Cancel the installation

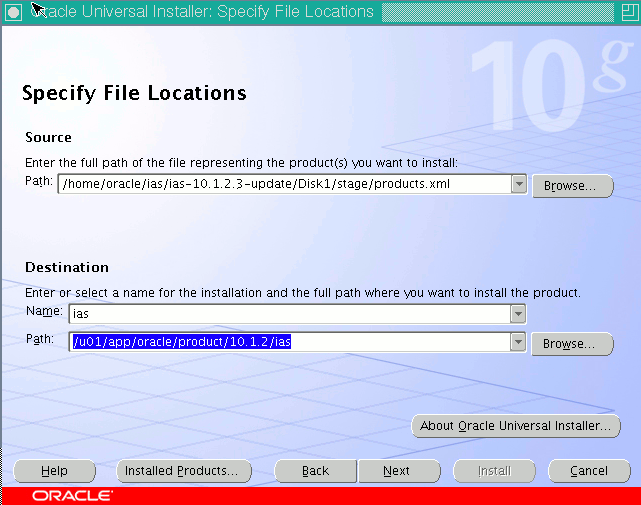589,471
